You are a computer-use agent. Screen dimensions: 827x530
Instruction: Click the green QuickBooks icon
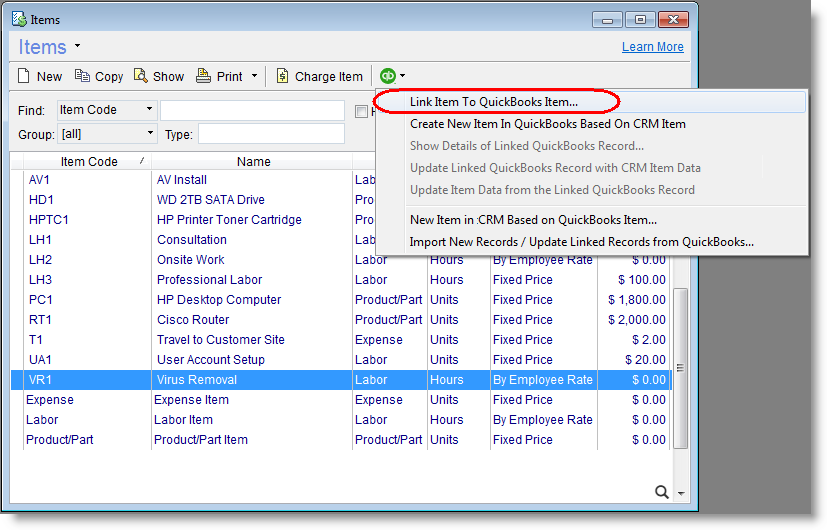coord(388,76)
